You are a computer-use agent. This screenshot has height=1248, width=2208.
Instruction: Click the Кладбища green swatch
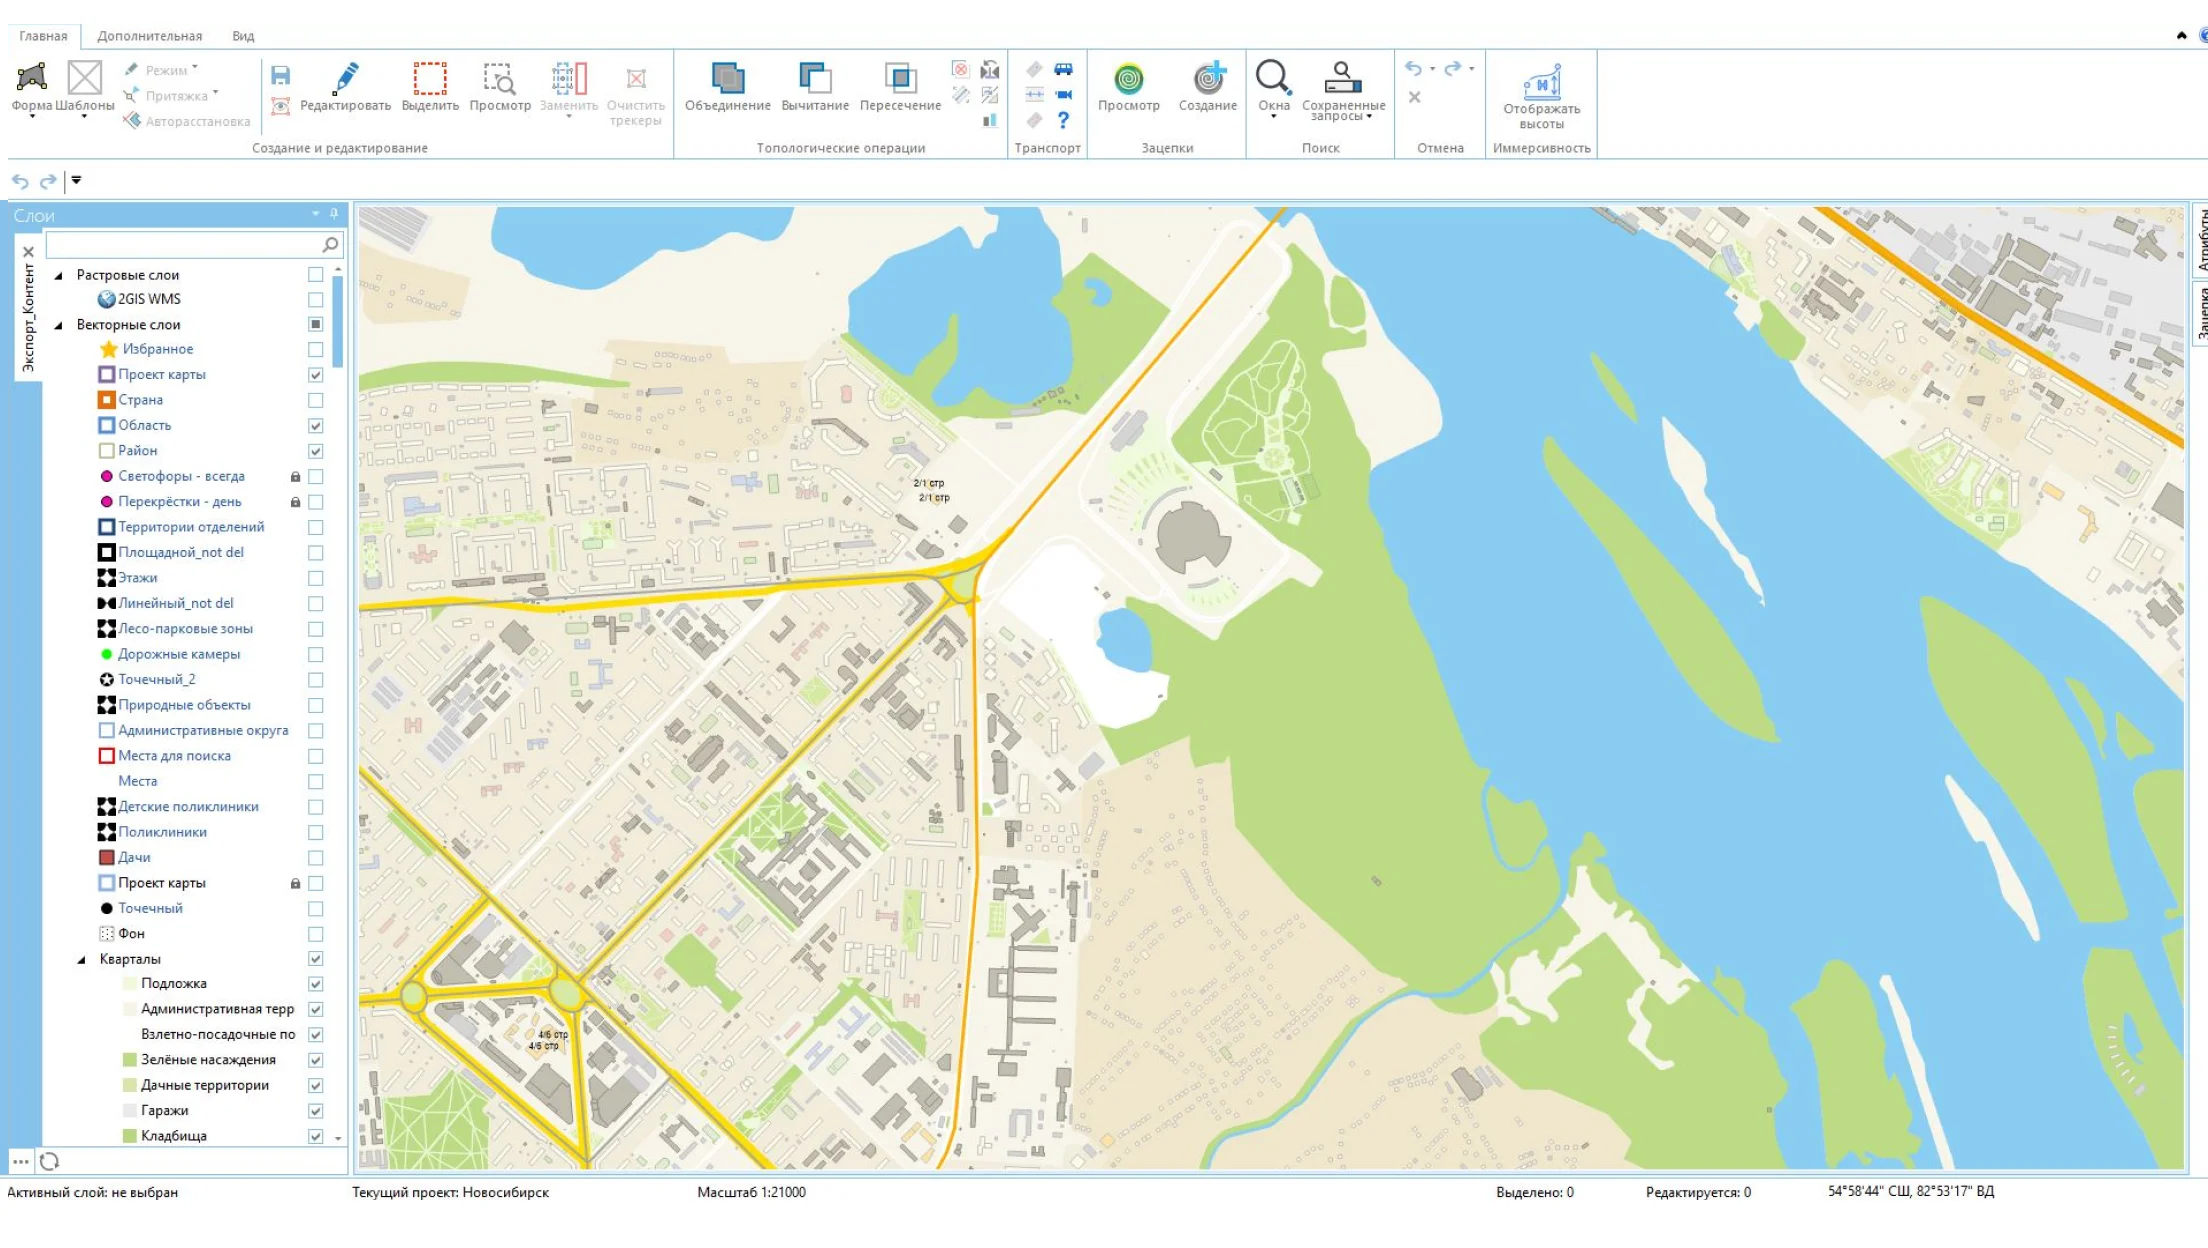129,1136
